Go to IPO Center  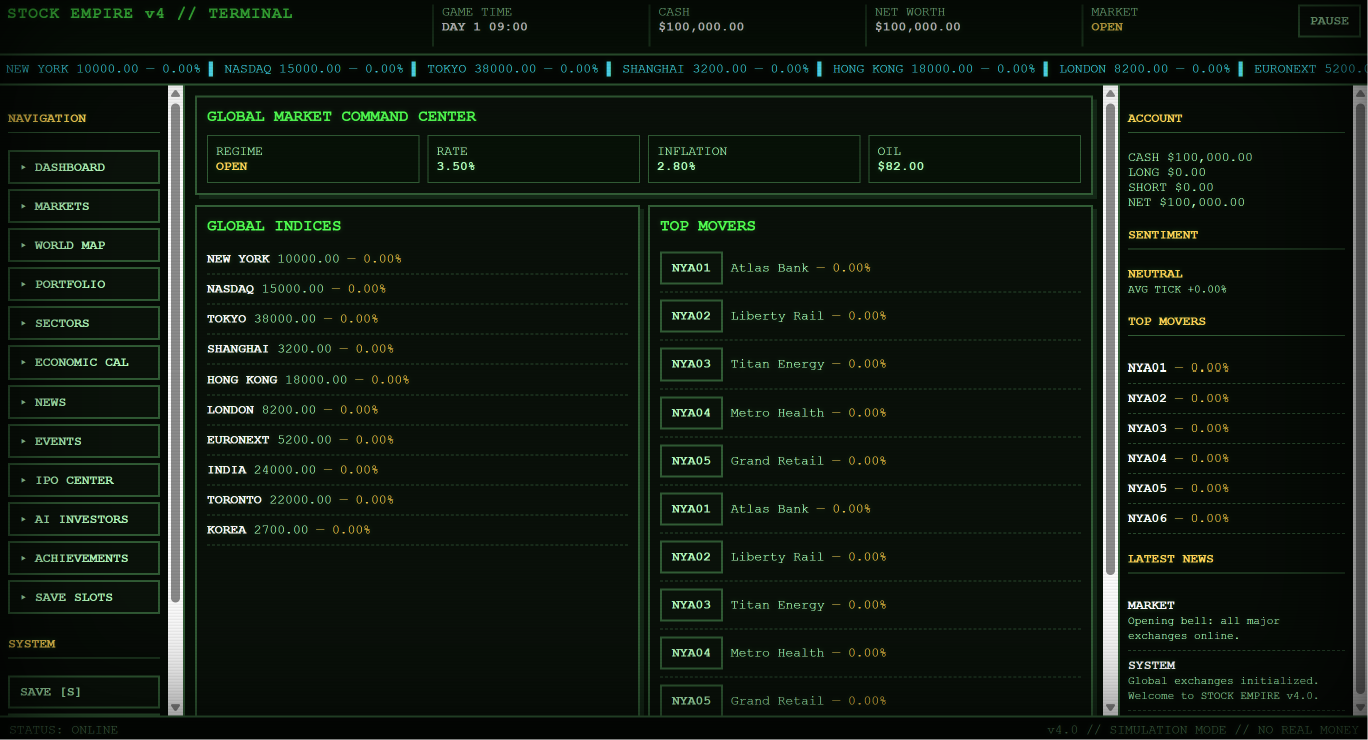pos(84,480)
